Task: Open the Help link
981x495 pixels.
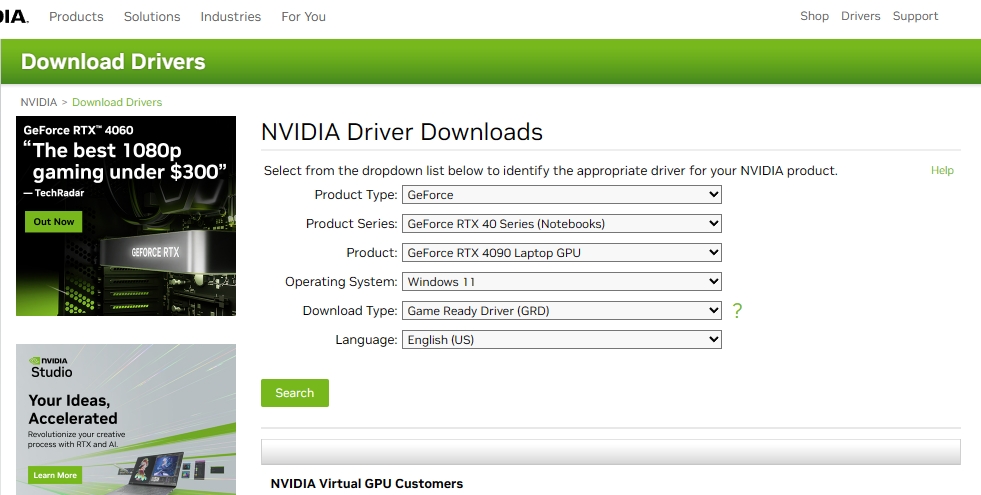Action: 942,170
